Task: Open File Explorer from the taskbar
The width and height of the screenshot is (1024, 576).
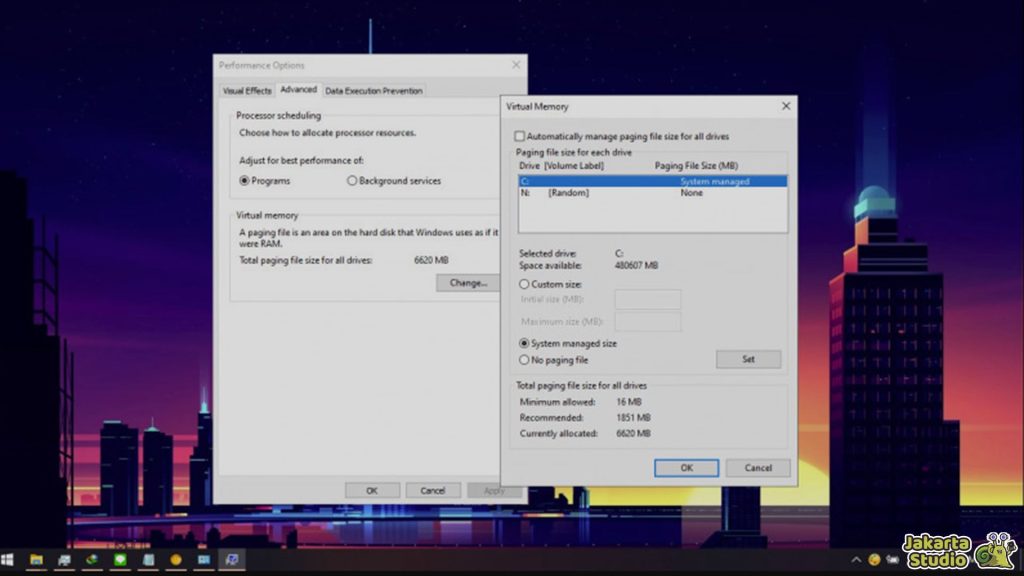Action: (x=37, y=562)
